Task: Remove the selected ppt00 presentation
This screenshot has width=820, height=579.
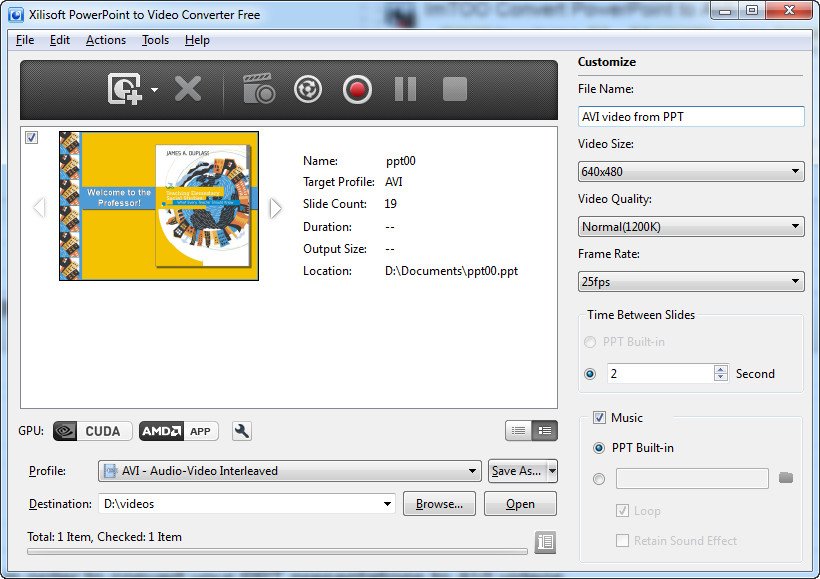Action: point(188,89)
